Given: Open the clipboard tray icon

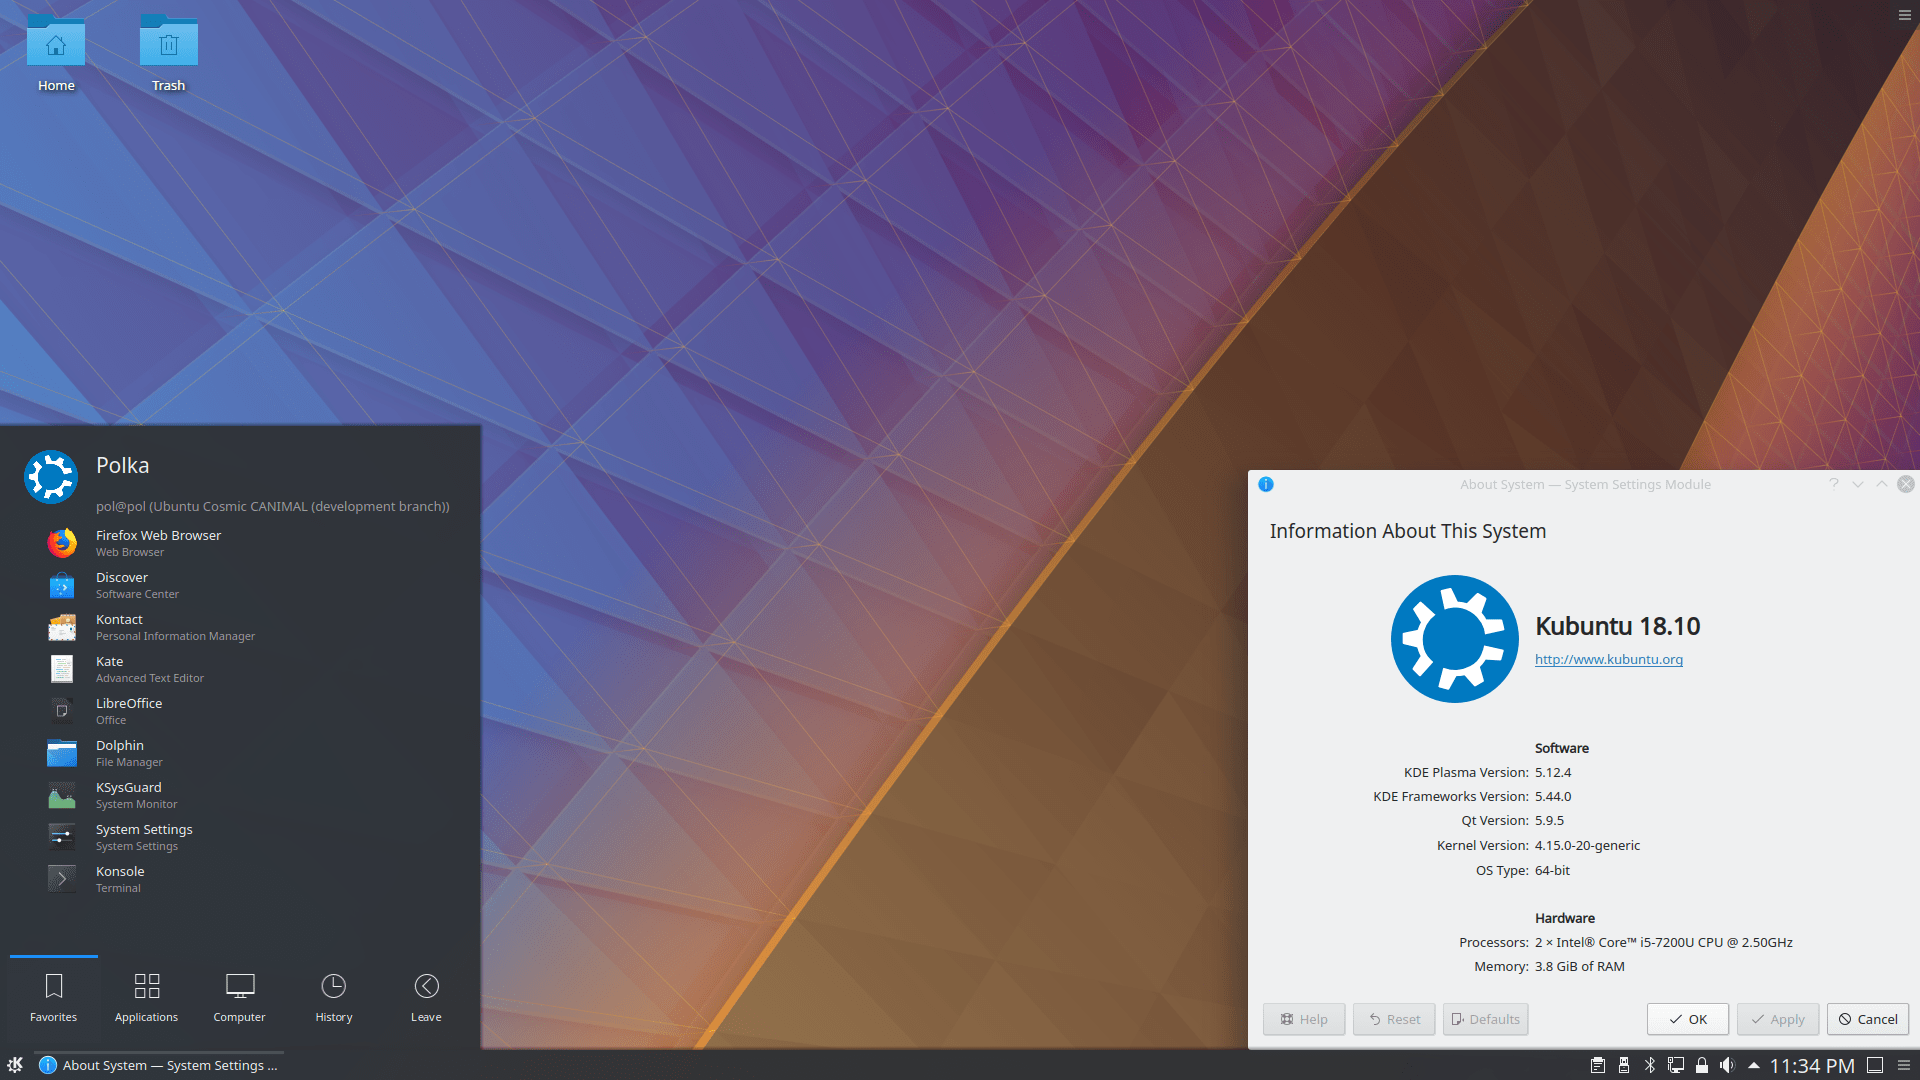Looking at the screenshot, I should (x=1598, y=1065).
